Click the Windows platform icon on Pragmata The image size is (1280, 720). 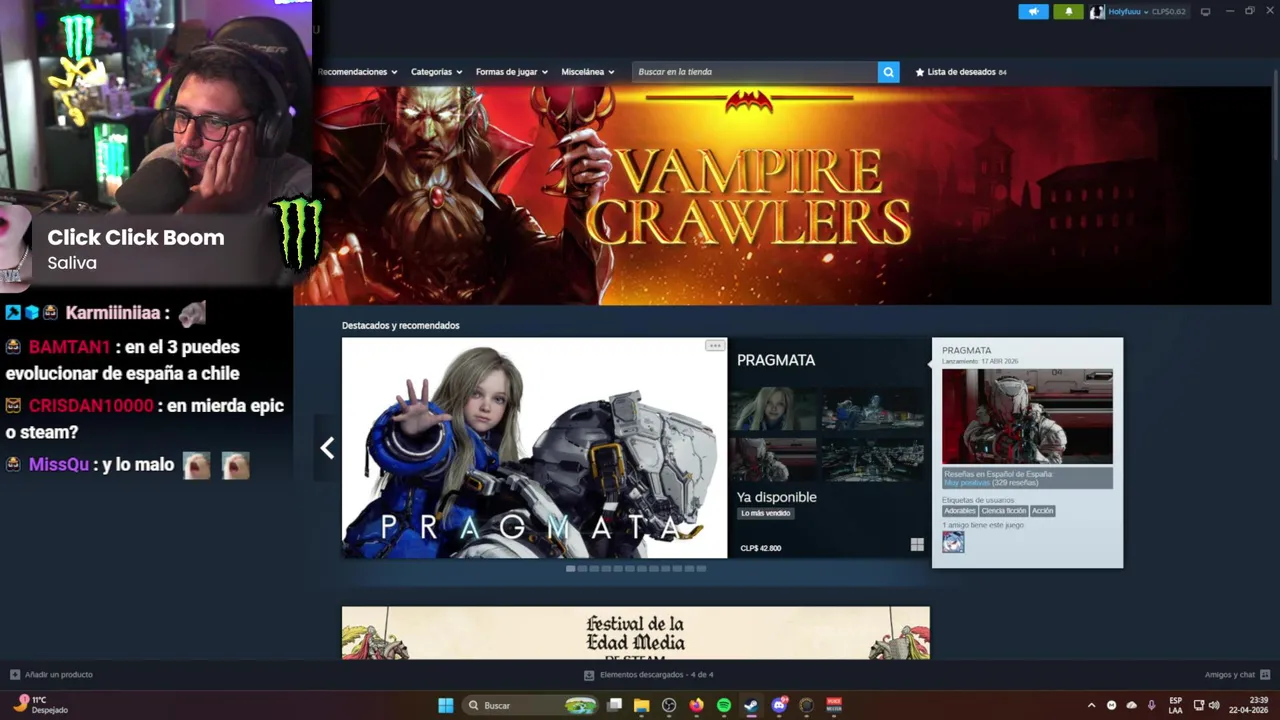pos(917,545)
